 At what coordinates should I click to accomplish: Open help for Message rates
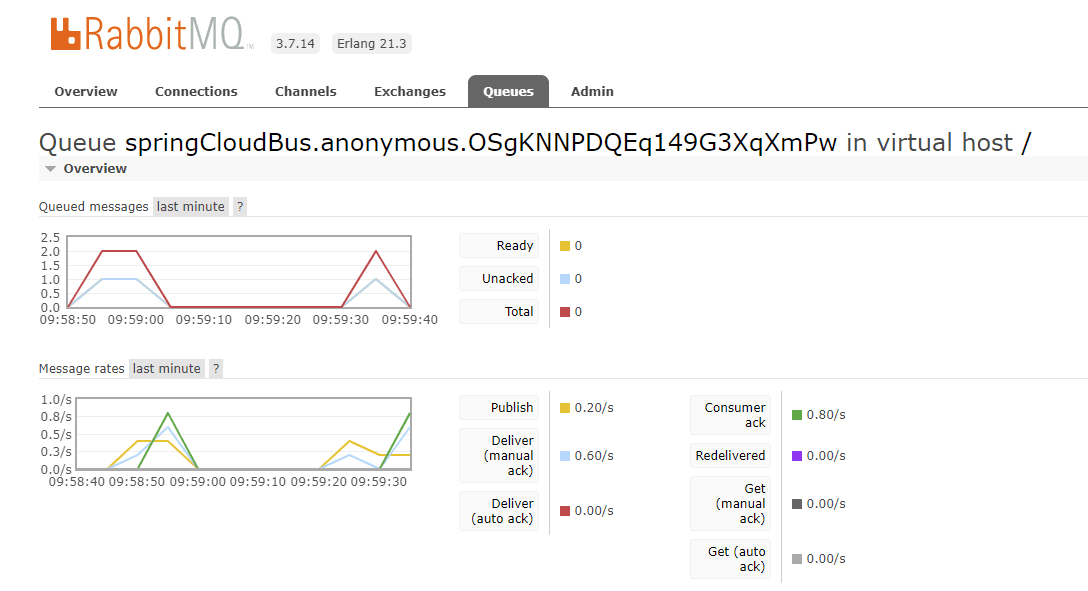pyautogui.click(x=216, y=369)
